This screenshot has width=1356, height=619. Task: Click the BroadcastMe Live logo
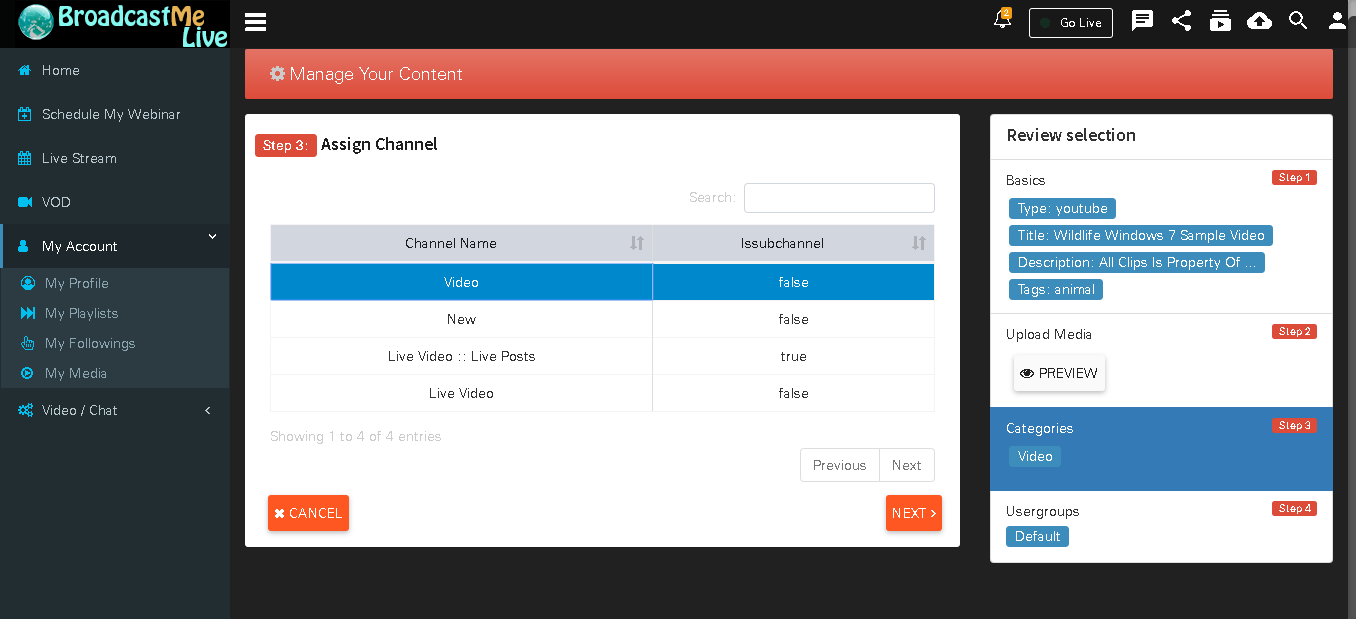[x=122, y=25]
